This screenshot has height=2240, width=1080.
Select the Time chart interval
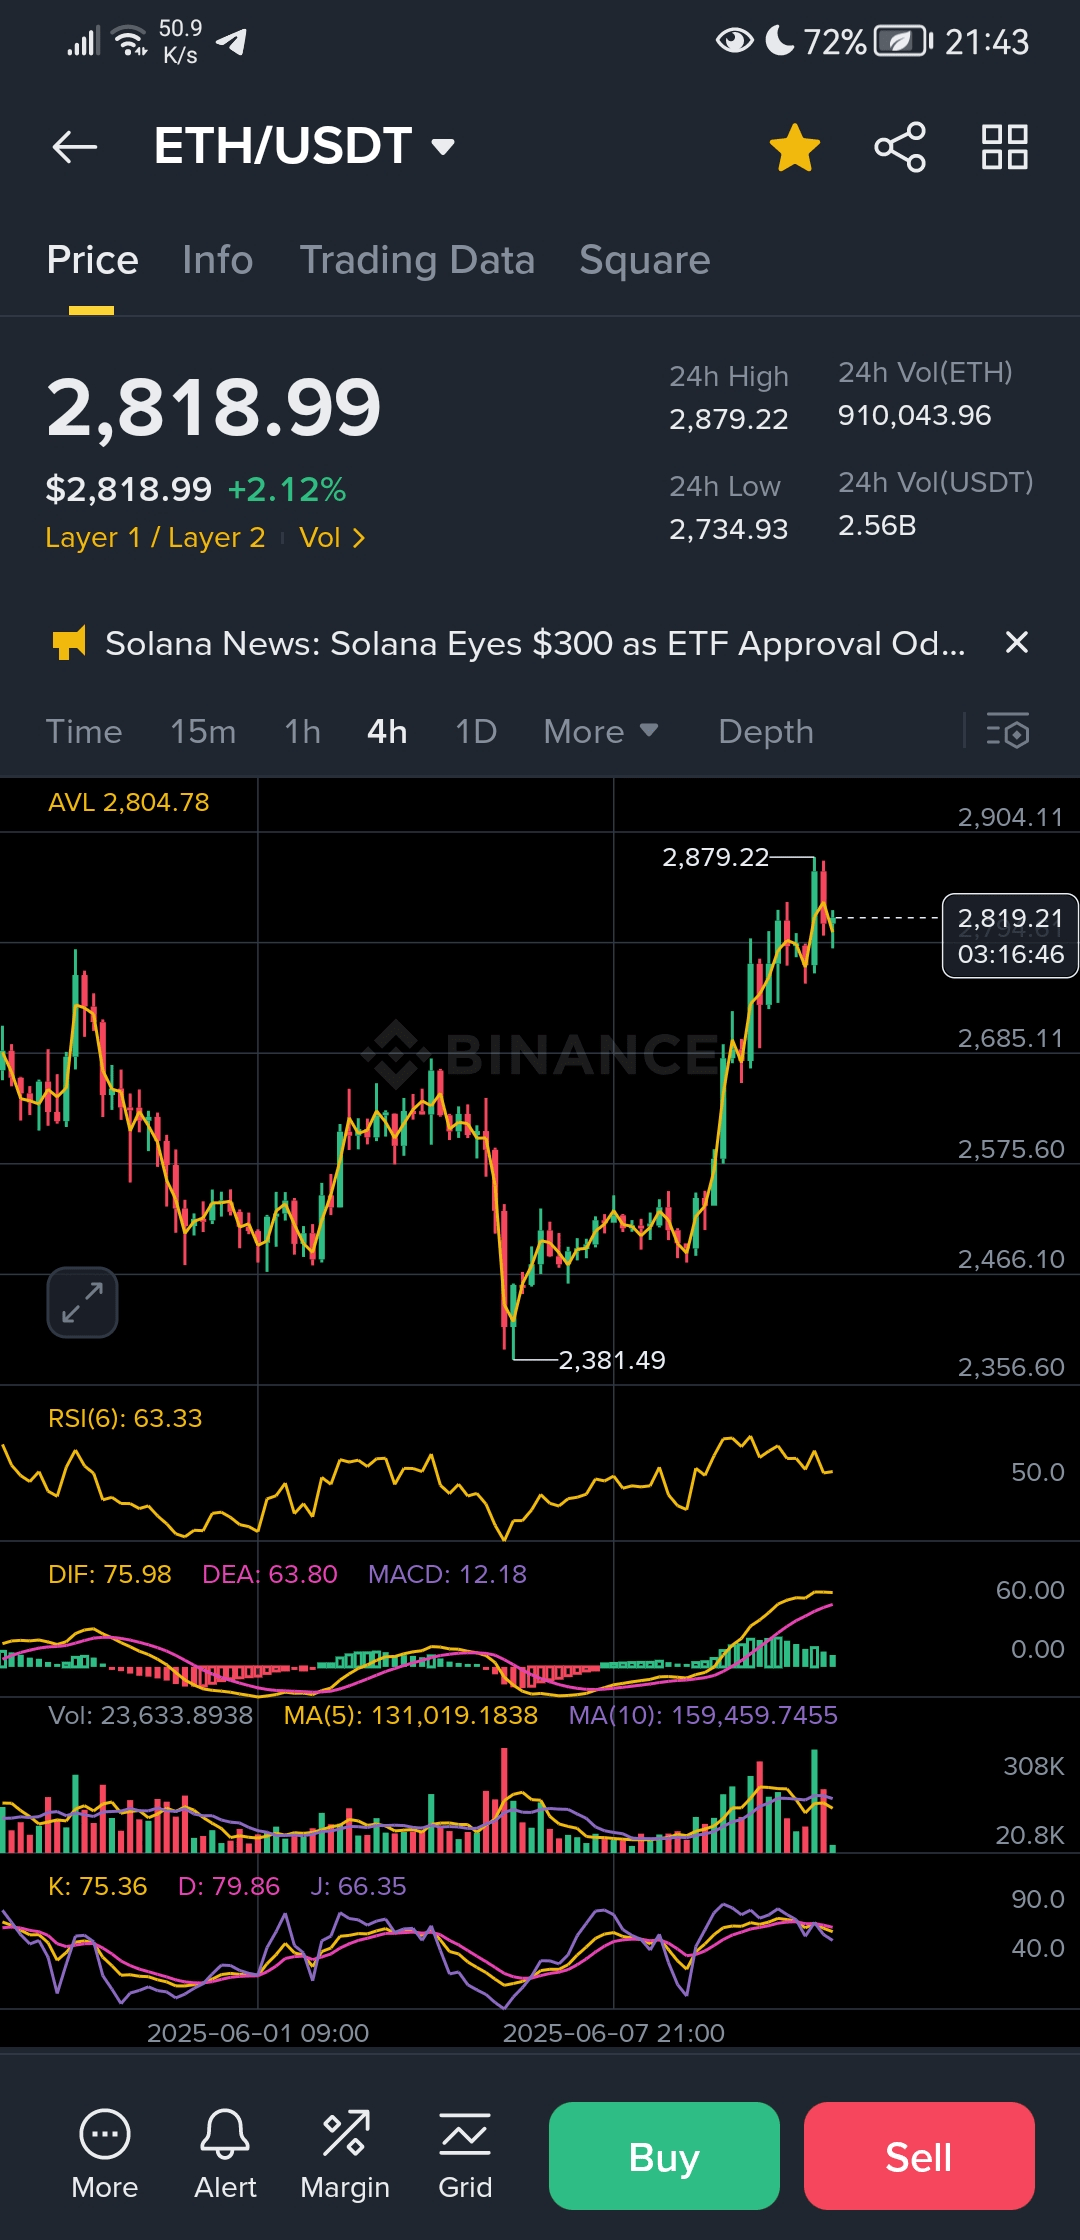[84, 732]
